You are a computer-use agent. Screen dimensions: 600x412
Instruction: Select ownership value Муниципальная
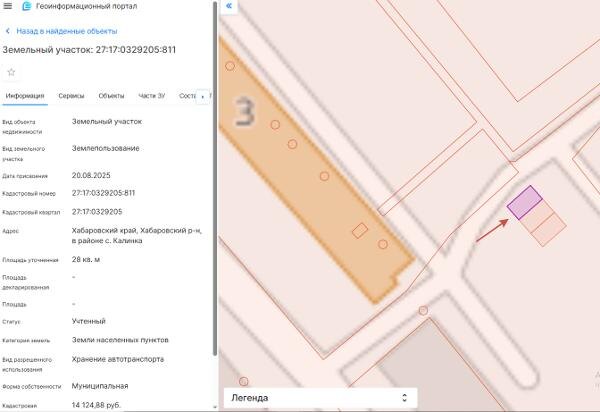[100, 386]
